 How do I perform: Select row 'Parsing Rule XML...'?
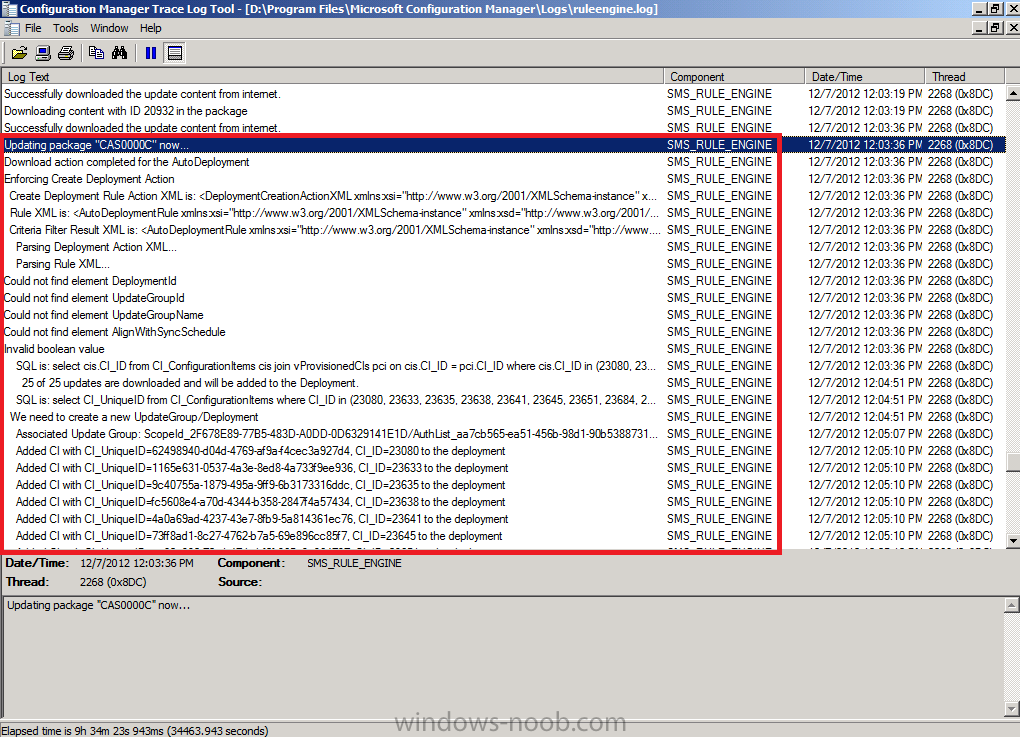pyautogui.click(x=503, y=264)
